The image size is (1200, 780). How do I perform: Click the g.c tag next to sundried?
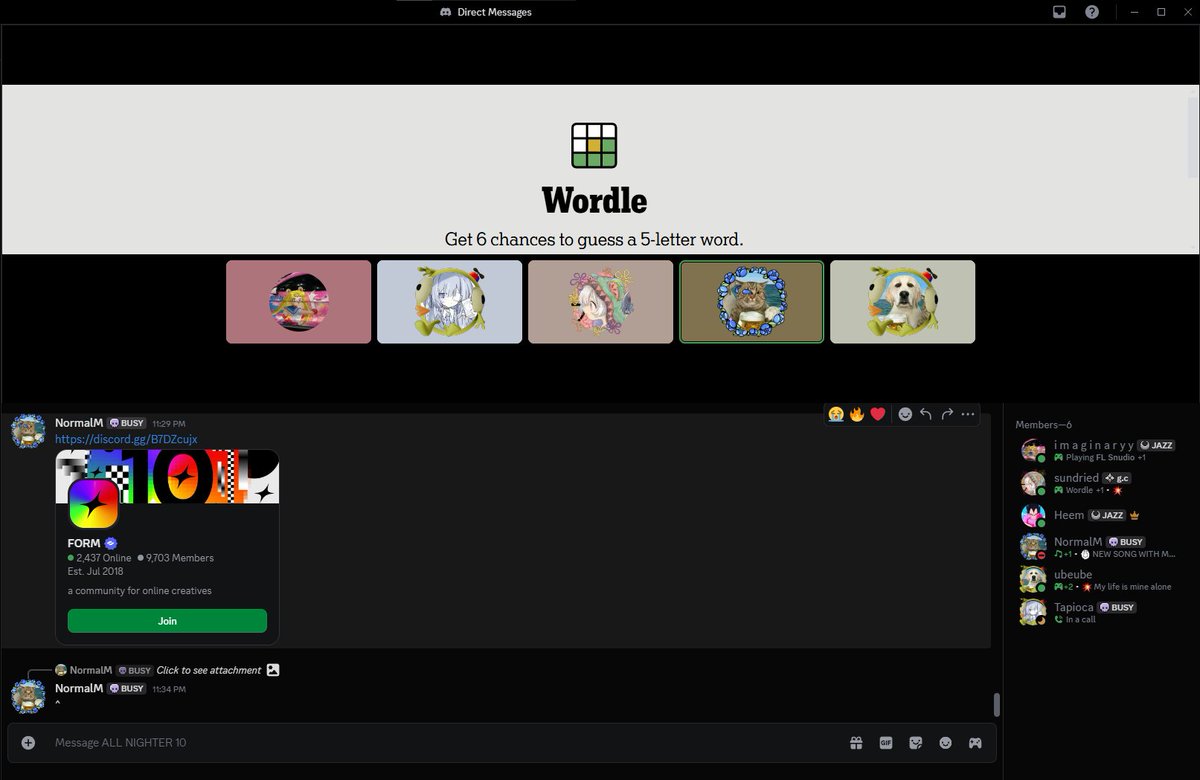coord(1116,478)
